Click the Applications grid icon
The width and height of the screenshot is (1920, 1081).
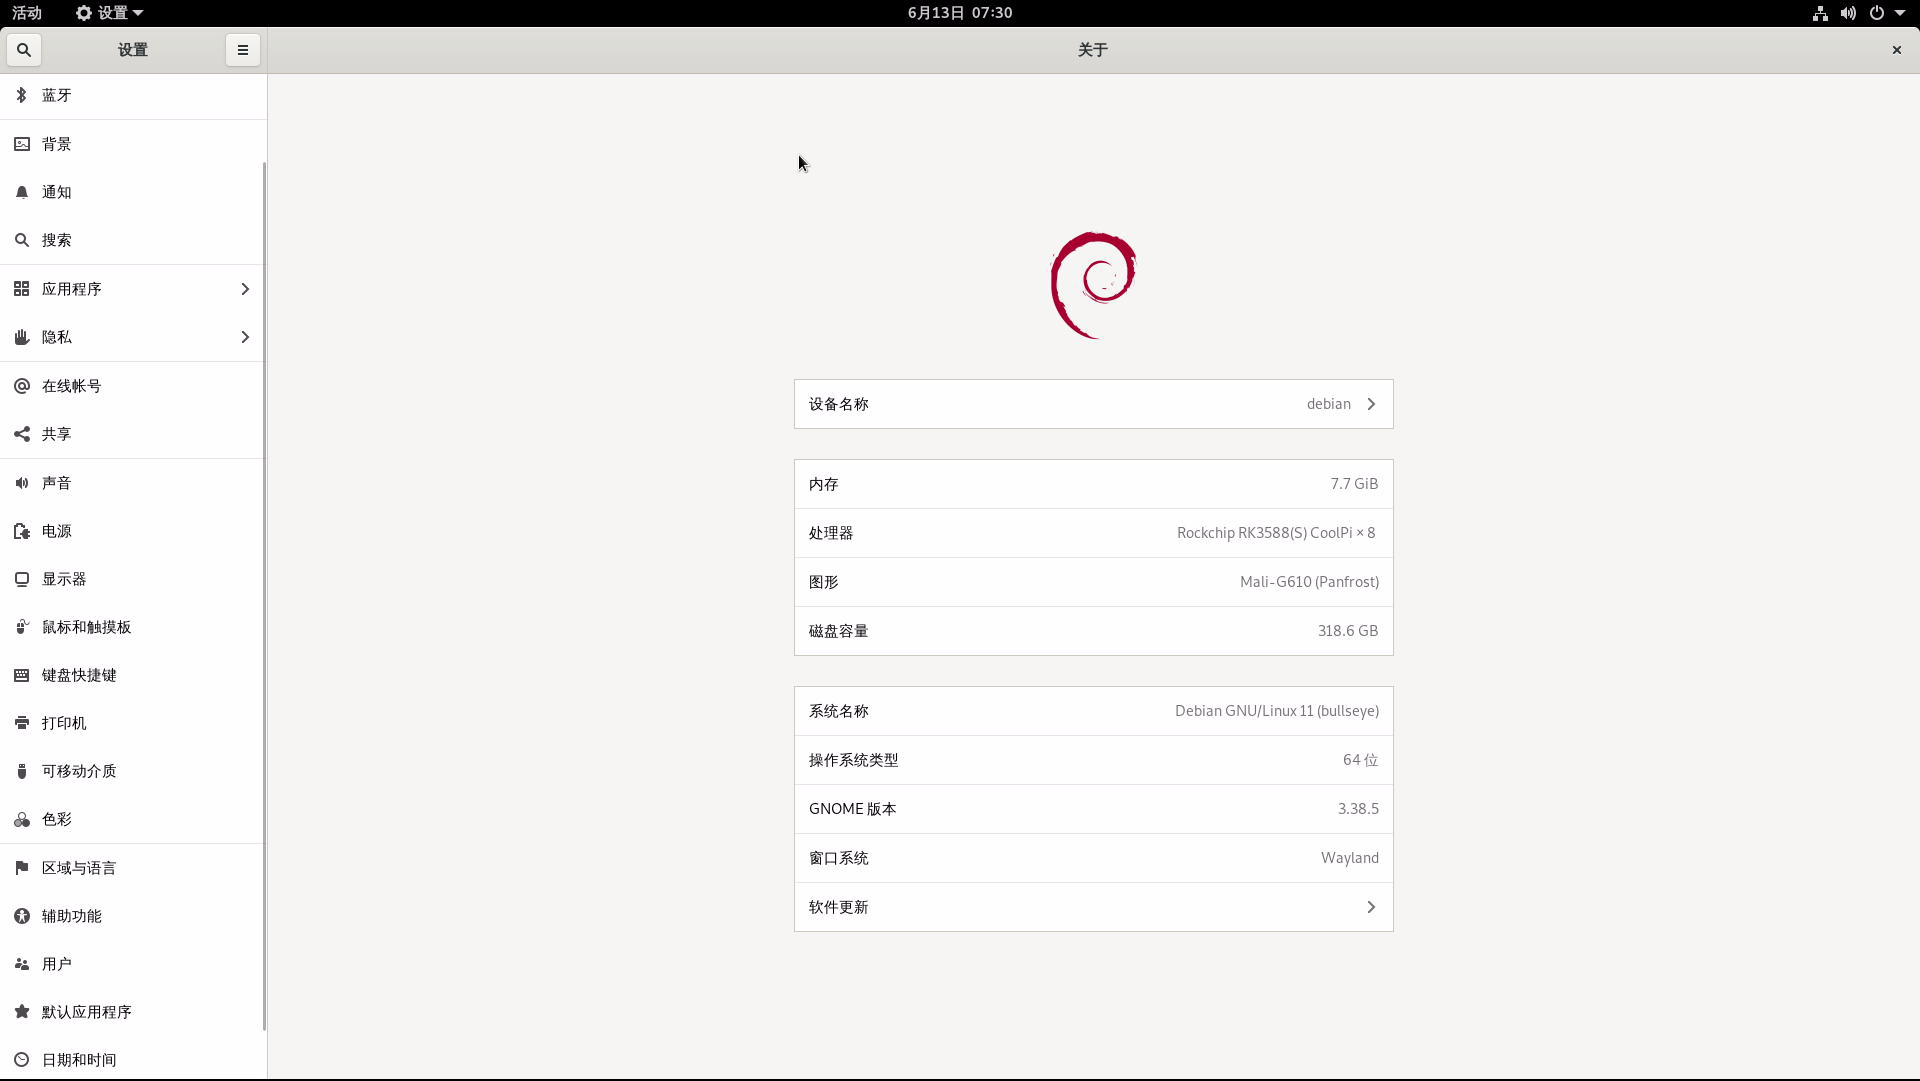click(22, 289)
